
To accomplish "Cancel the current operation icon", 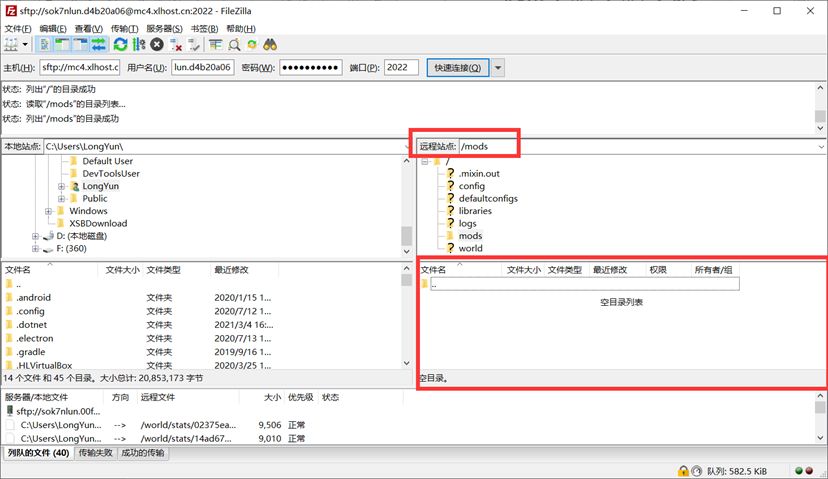I will [x=157, y=45].
